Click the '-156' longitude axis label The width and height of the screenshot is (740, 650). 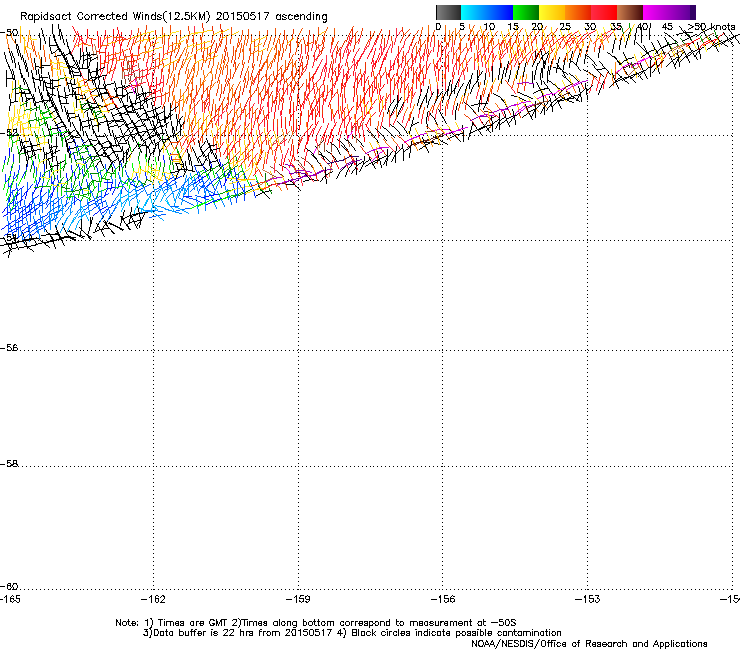click(x=443, y=599)
